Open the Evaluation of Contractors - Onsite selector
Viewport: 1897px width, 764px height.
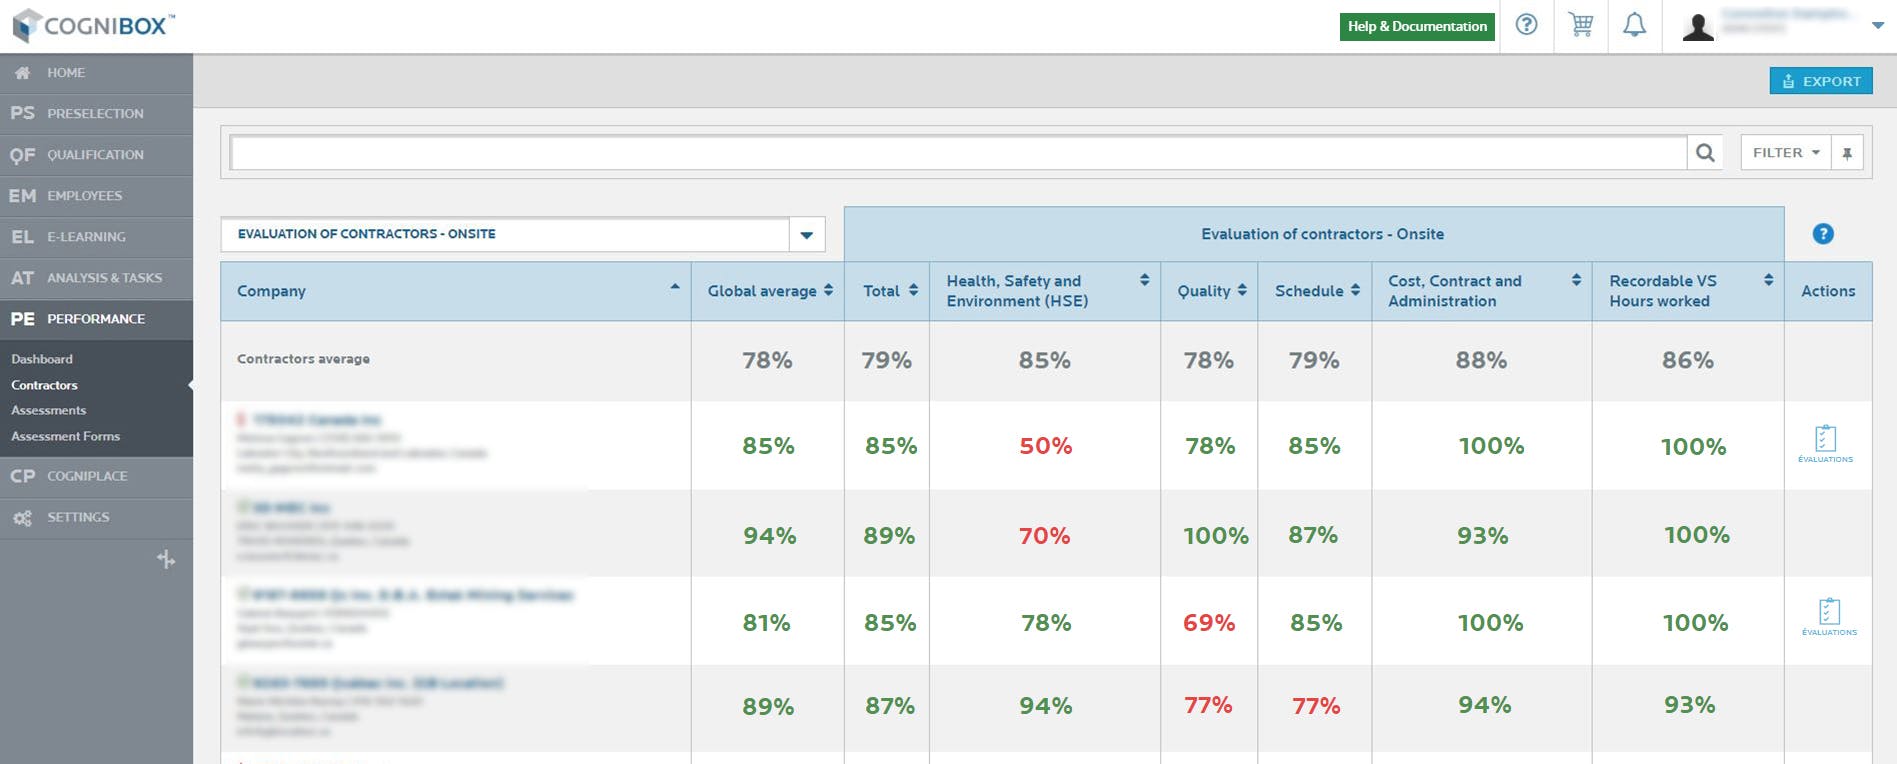coord(523,234)
